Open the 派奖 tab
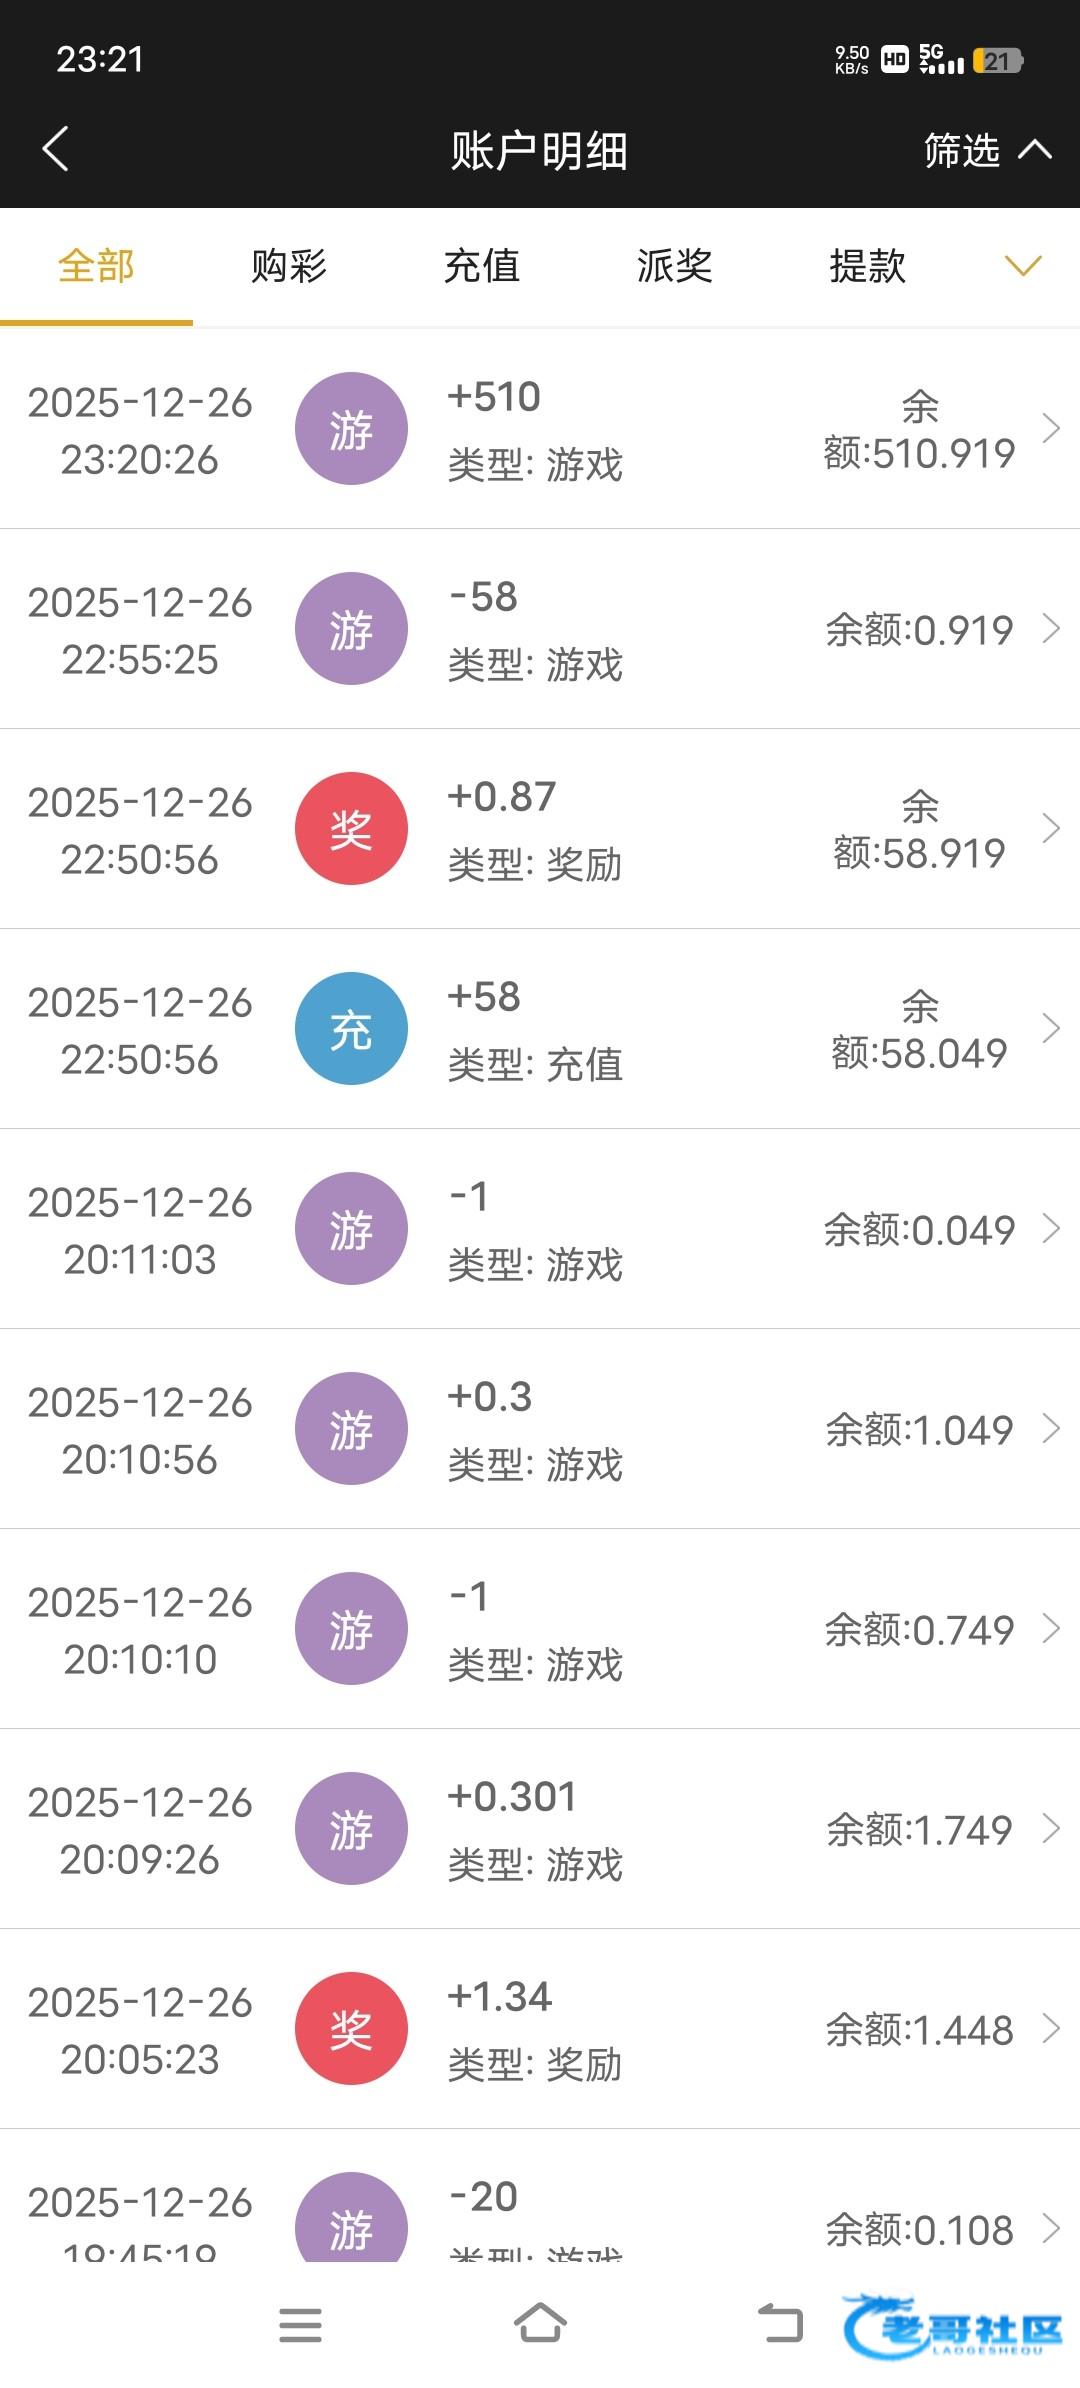The height and width of the screenshot is (2388, 1080). (675, 267)
